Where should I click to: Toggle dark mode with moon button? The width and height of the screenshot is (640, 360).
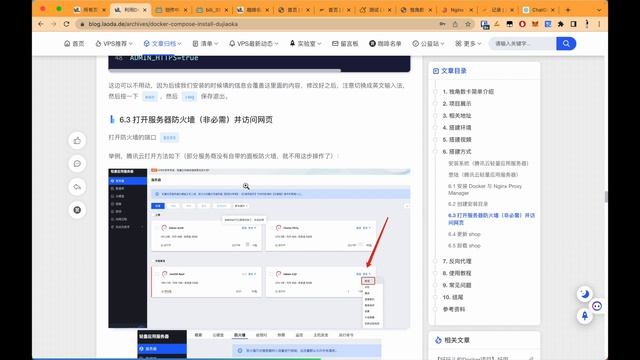coord(585,294)
